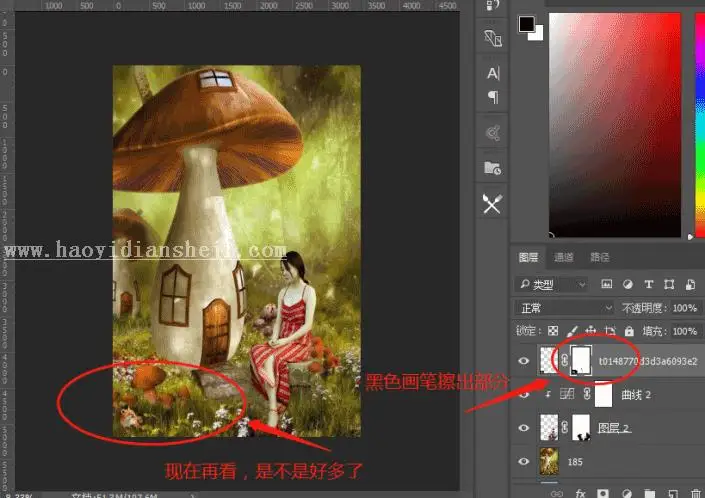Filter layers by pixel image kind
705x498 pixels.
pyautogui.click(x=607, y=284)
